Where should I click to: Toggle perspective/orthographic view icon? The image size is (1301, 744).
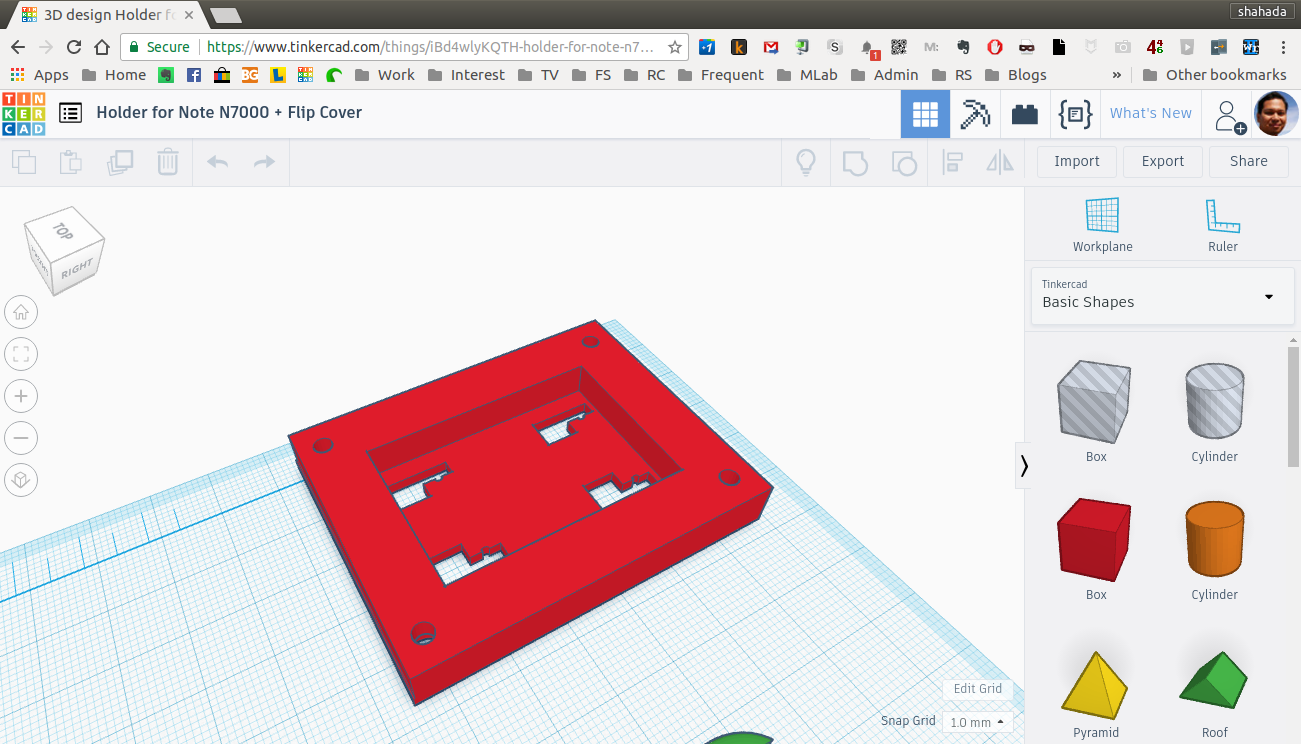point(21,480)
